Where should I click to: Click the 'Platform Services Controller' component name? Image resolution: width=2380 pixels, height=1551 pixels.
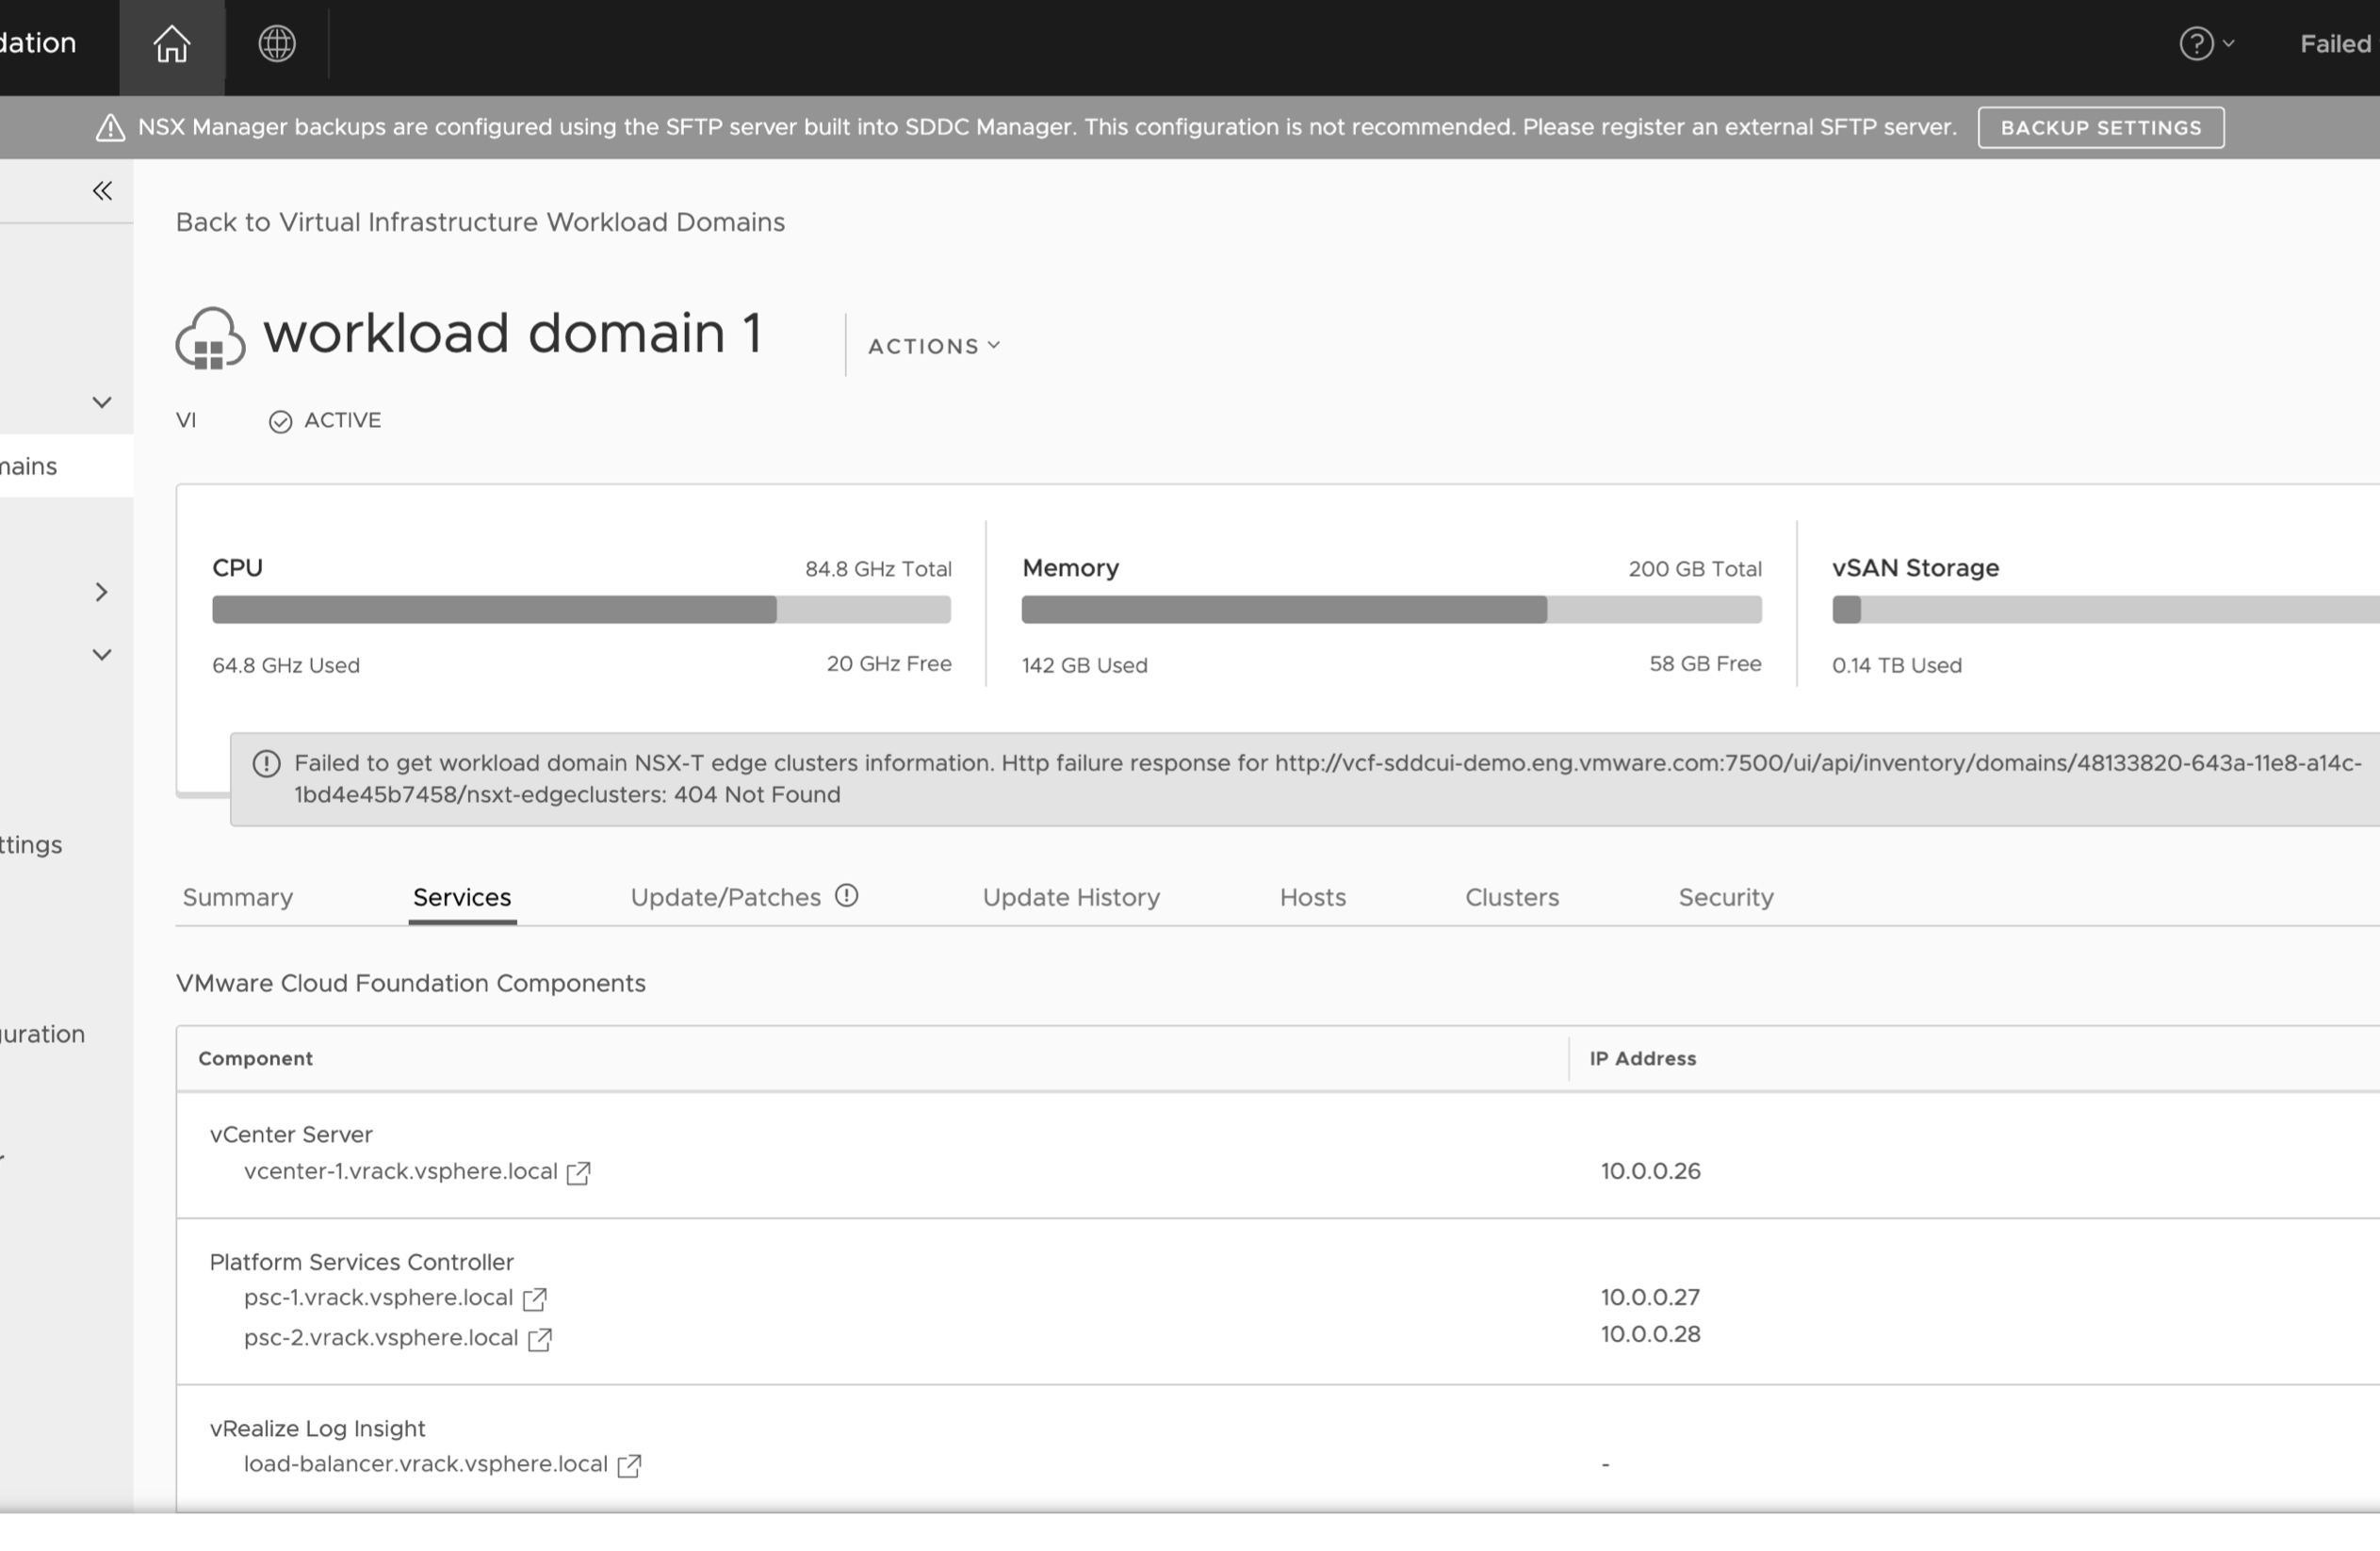361,1262
